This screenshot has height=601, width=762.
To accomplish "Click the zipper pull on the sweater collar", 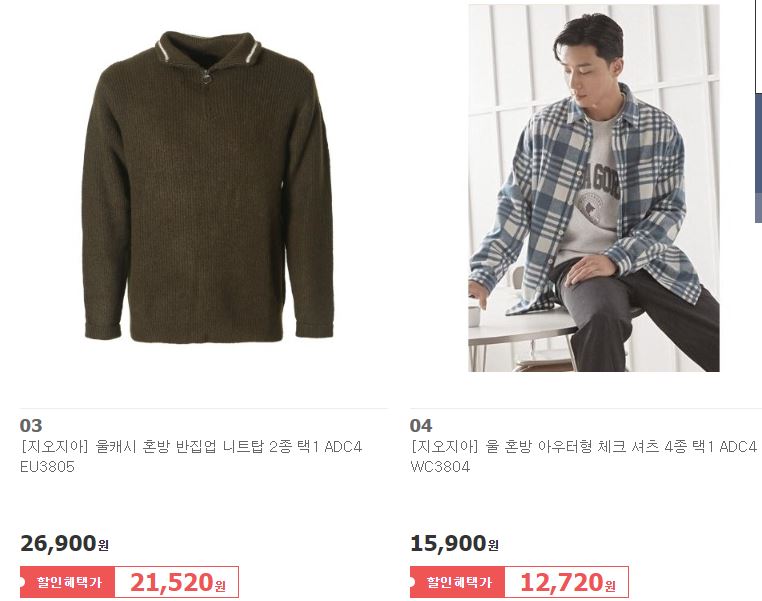I will click(207, 78).
